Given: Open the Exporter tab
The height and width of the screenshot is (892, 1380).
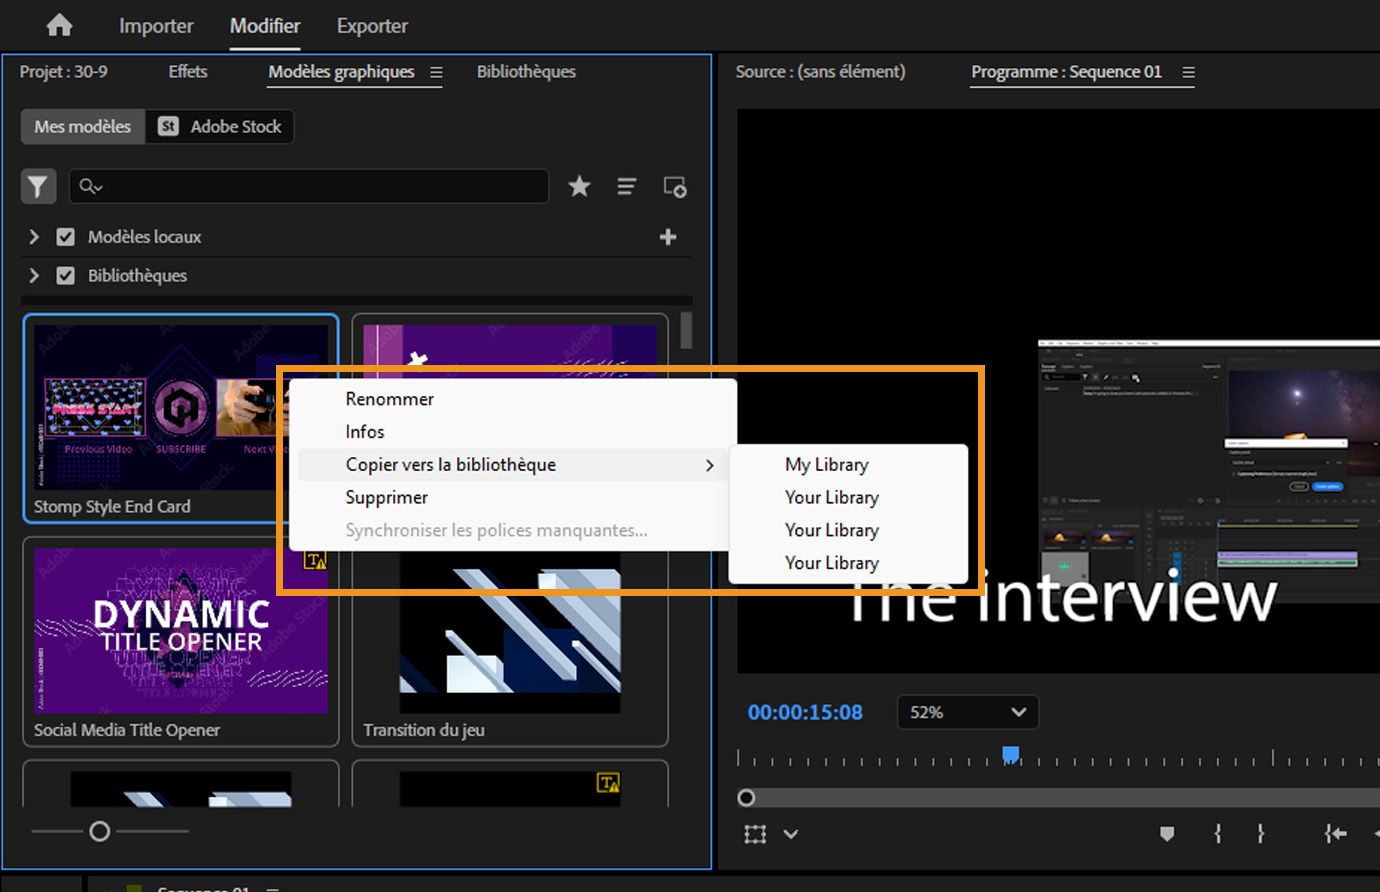Looking at the screenshot, I should pos(372,26).
